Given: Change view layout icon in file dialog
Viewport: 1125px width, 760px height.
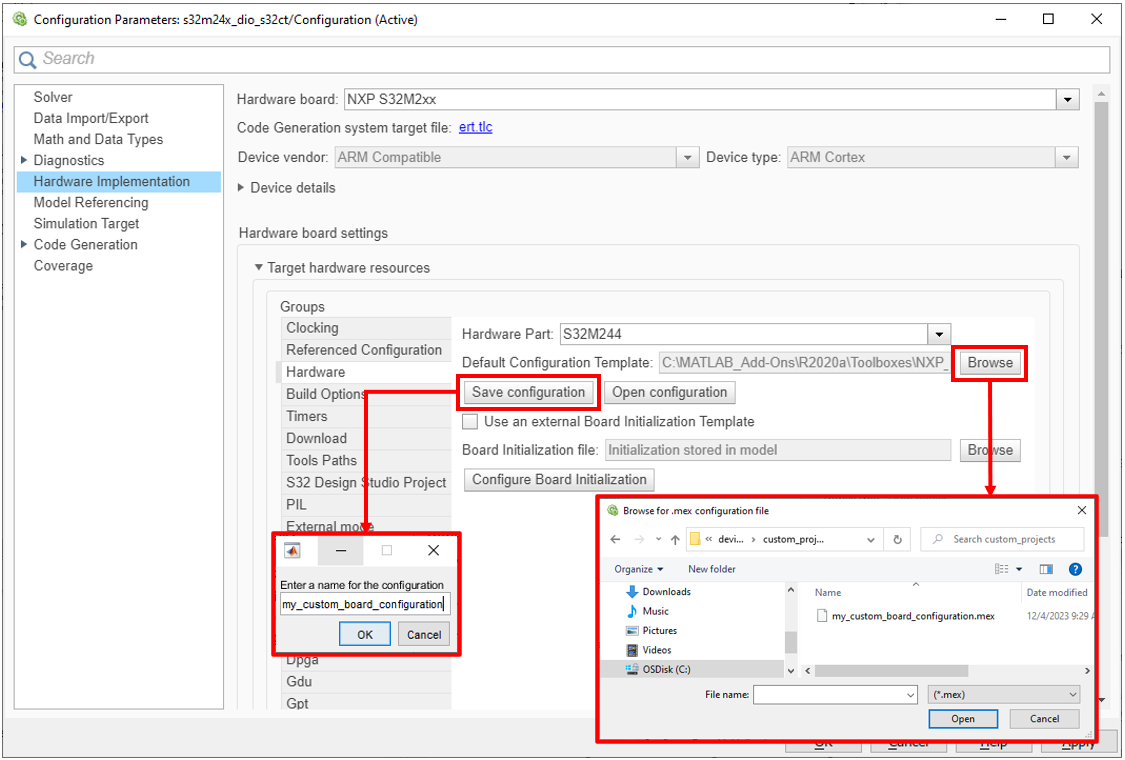Looking at the screenshot, I should tap(1002, 569).
